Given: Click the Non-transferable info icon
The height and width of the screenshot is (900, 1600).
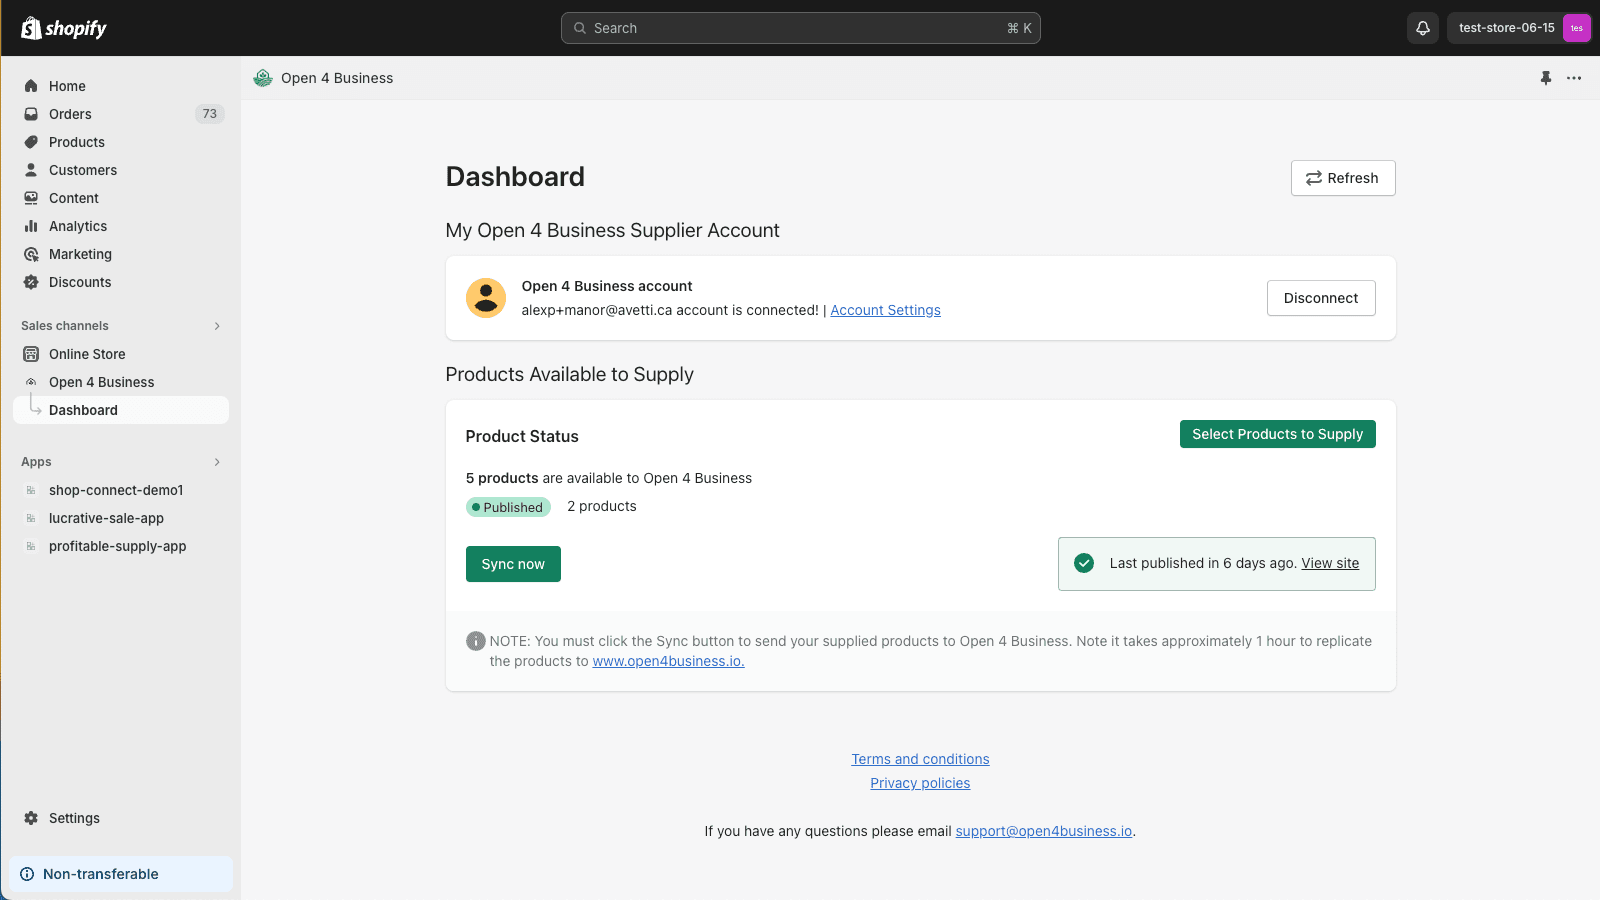Looking at the screenshot, I should click(27, 874).
